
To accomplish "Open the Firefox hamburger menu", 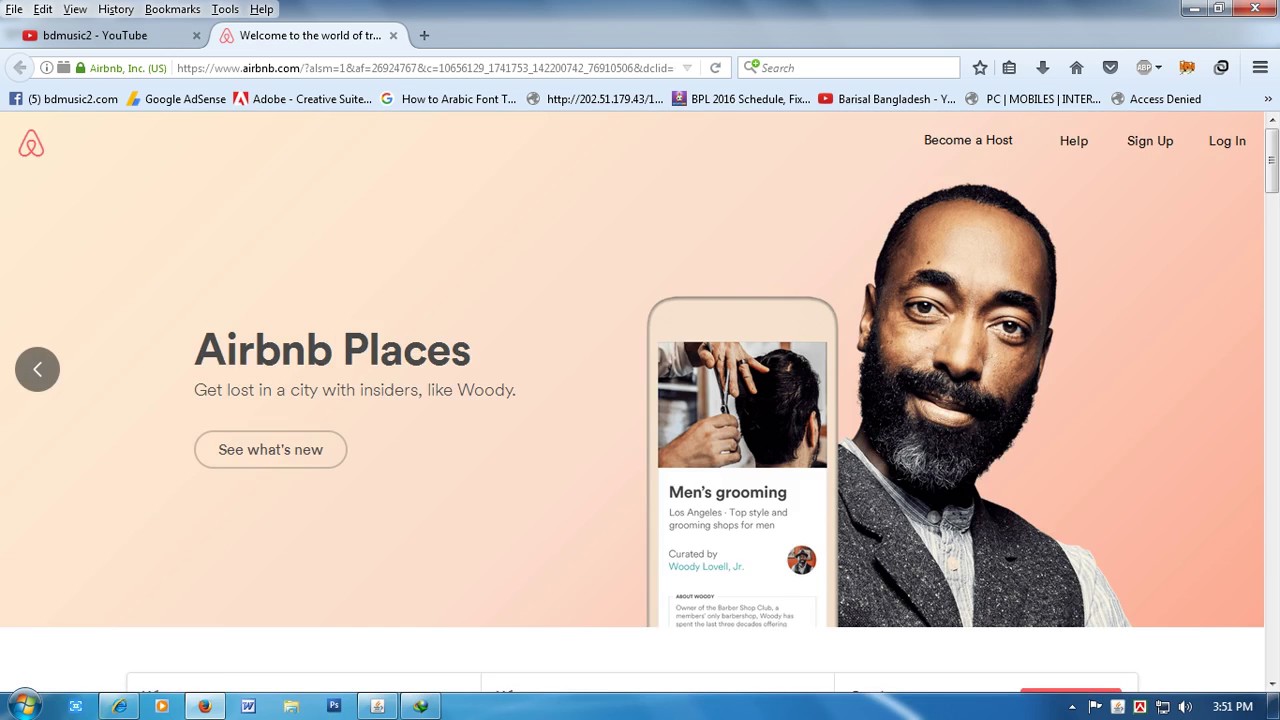I will point(1260,68).
